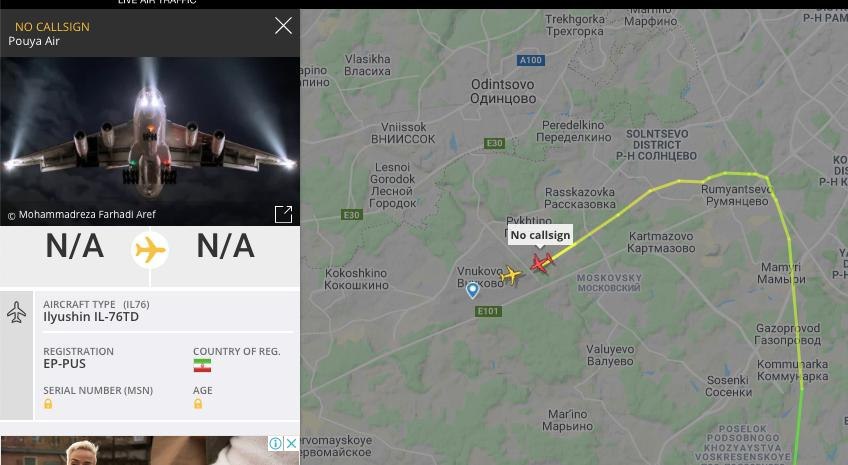848x465 pixels.
Task: Open the ad info icon
Action: pyautogui.click(x=275, y=443)
